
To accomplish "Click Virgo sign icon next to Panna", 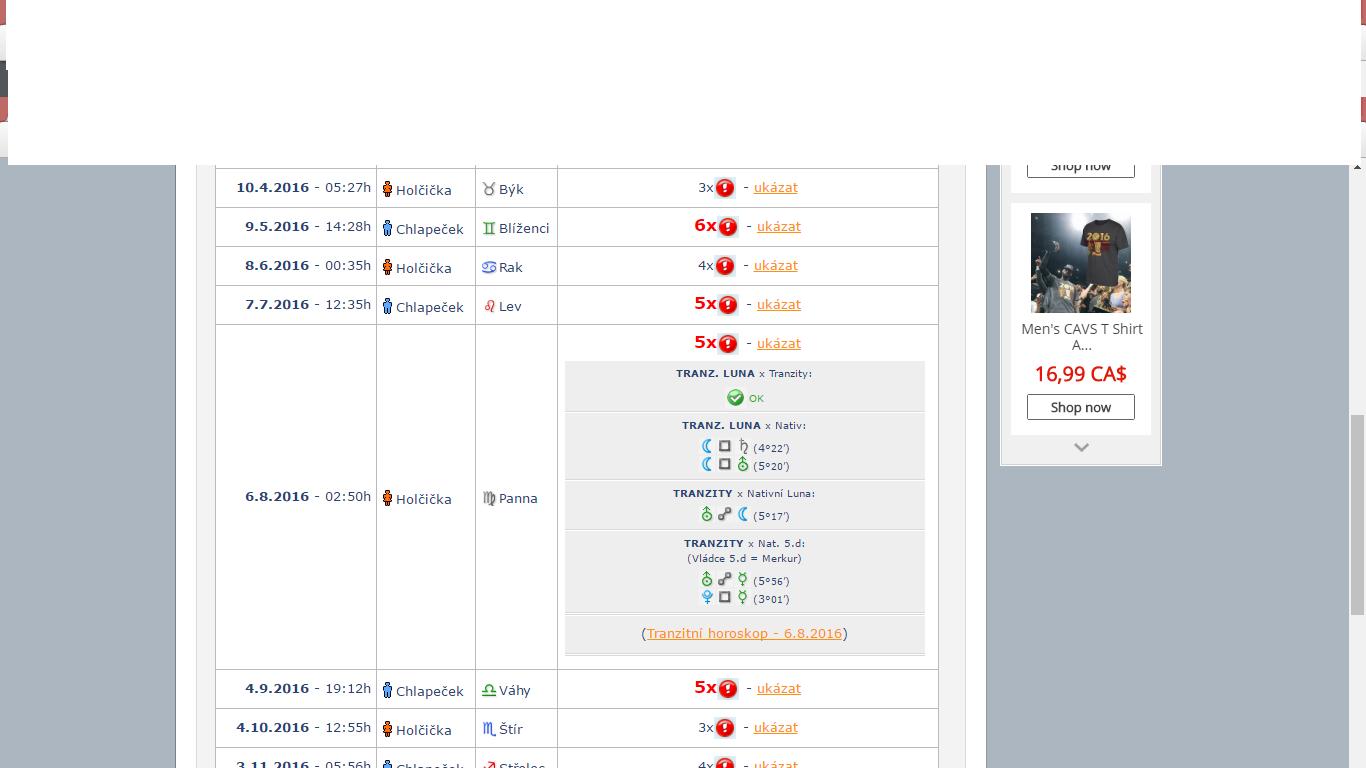I will (489, 498).
